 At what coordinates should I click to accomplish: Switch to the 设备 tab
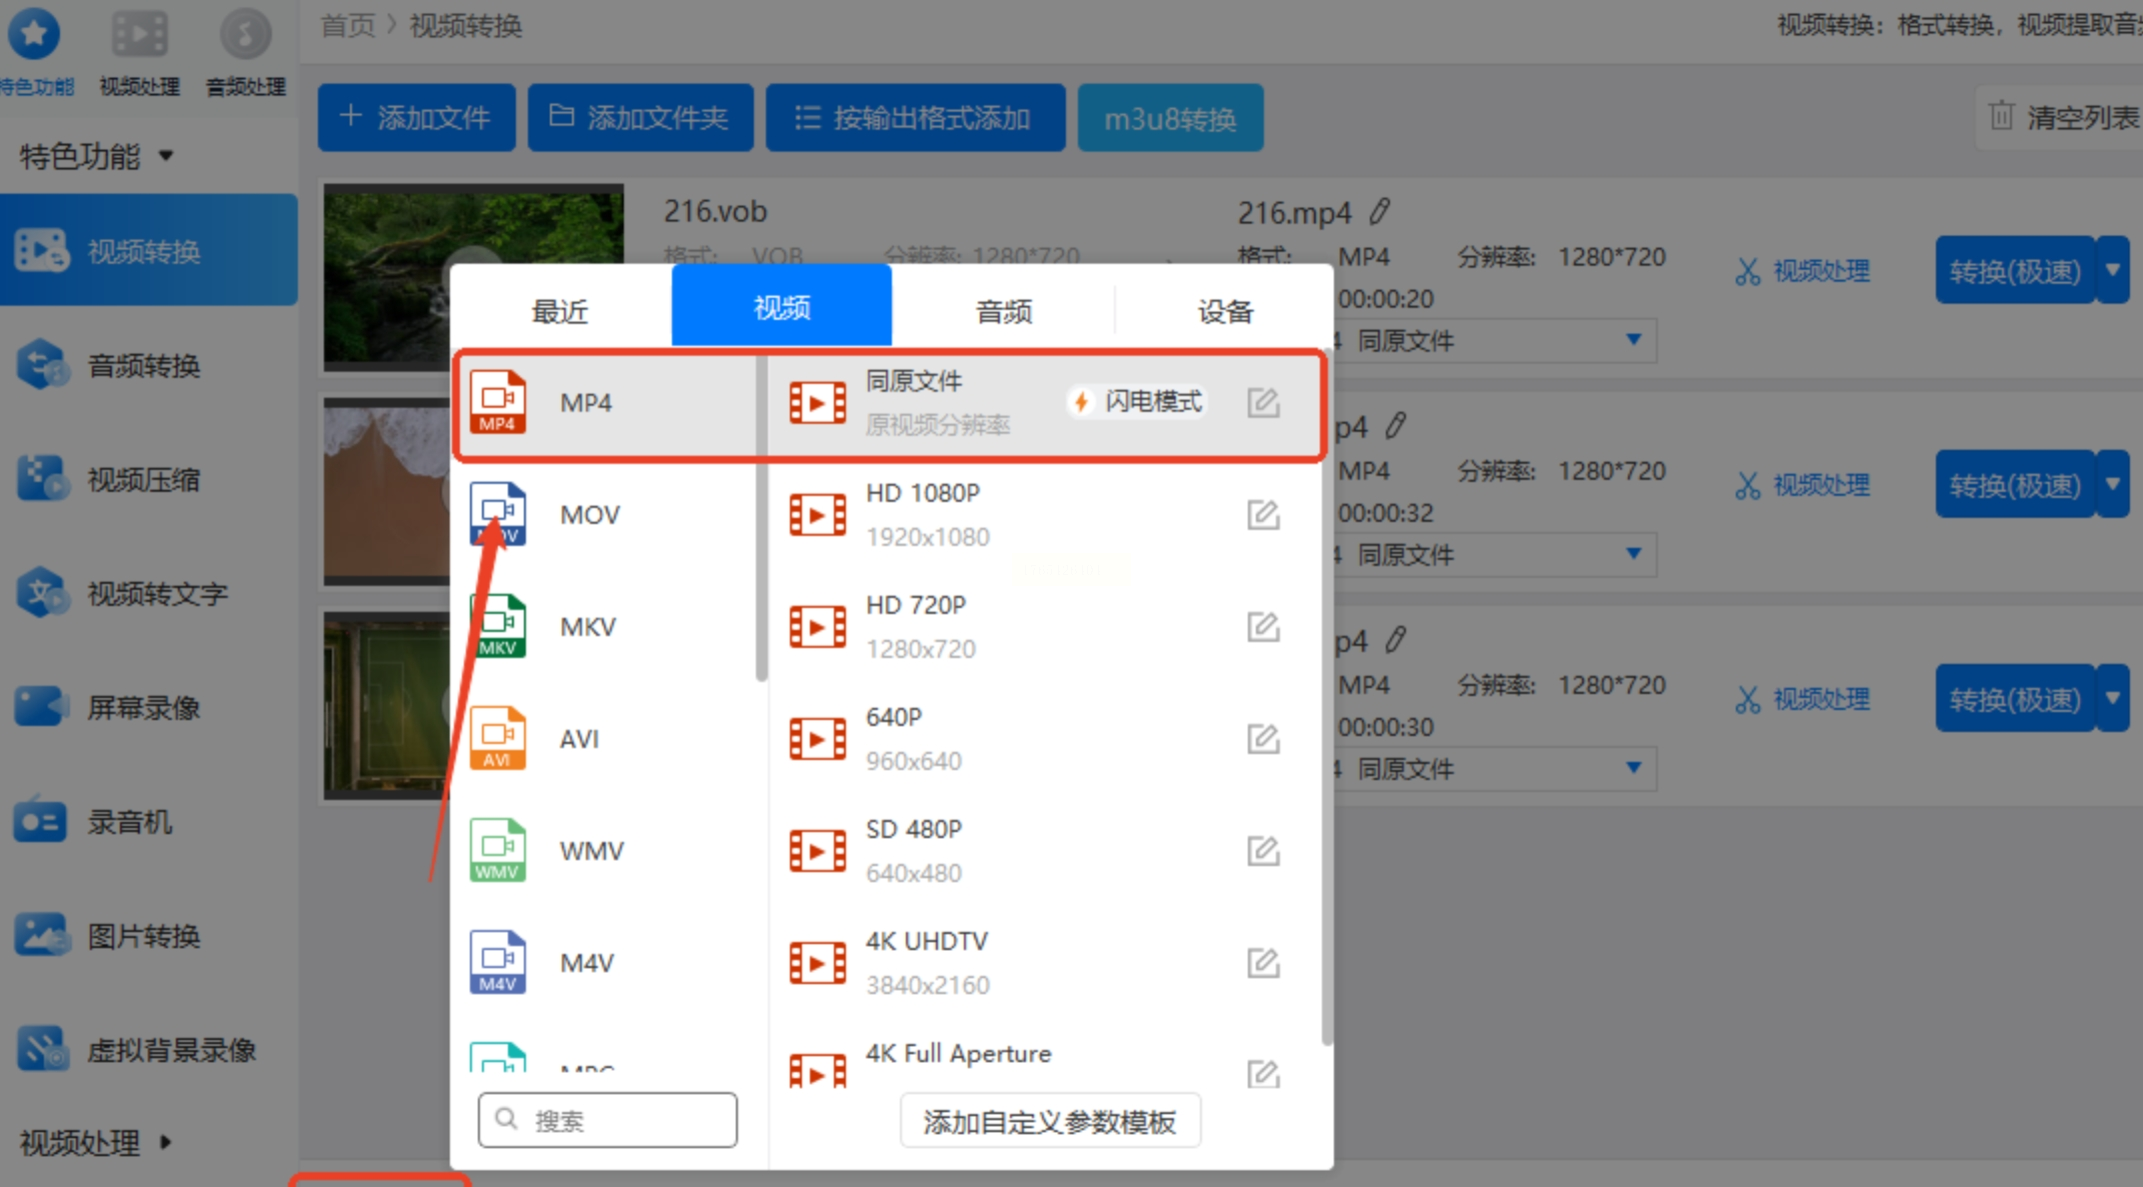(1224, 311)
